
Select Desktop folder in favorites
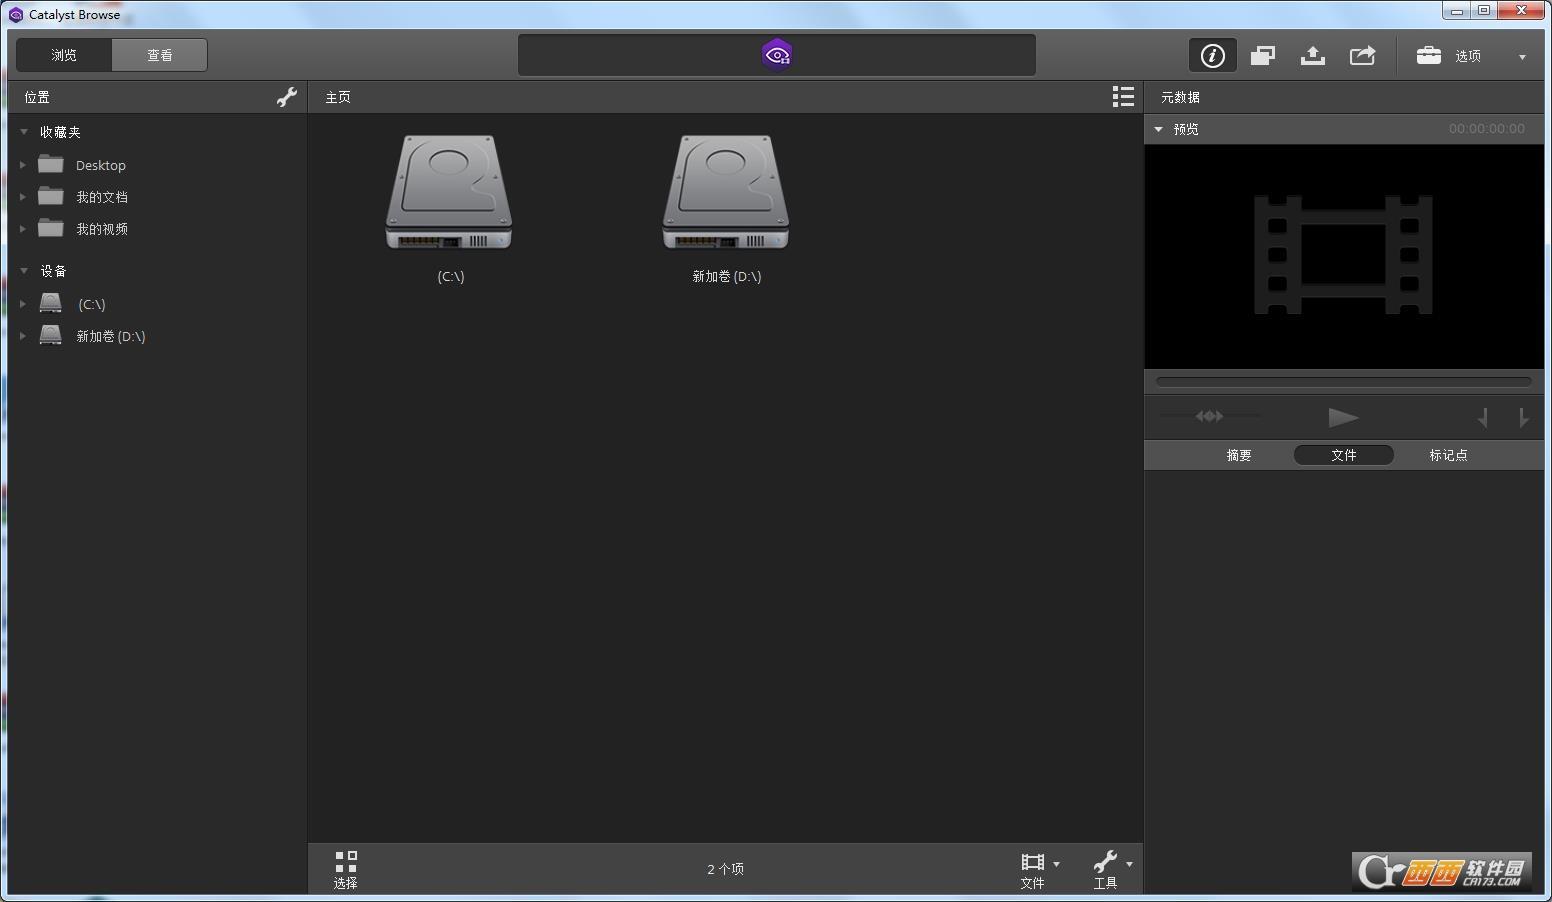pyautogui.click(x=101, y=165)
